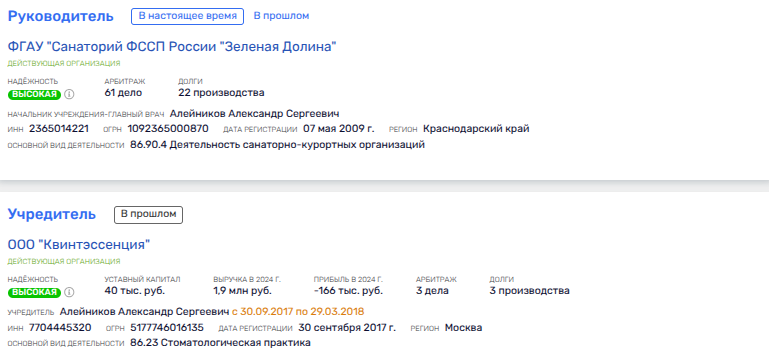Viewport: 769px width, 364px height.
Task: Select 'В прошлом' tab under Учредитель
Action: point(149,214)
